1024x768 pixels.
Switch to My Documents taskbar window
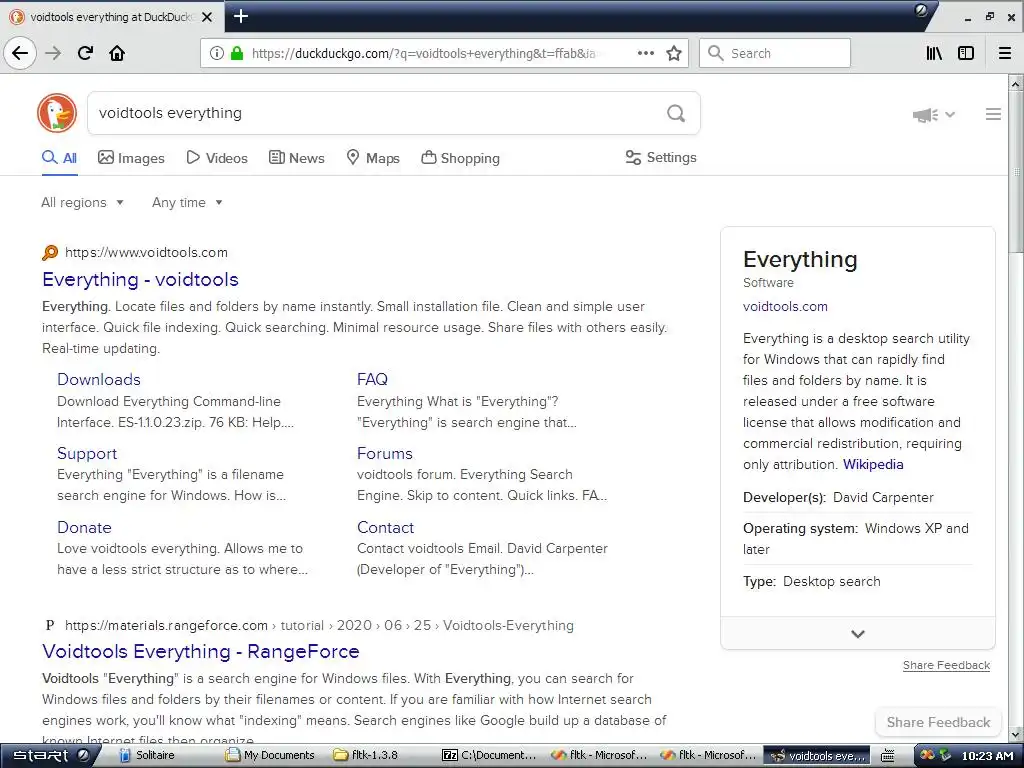270,756
